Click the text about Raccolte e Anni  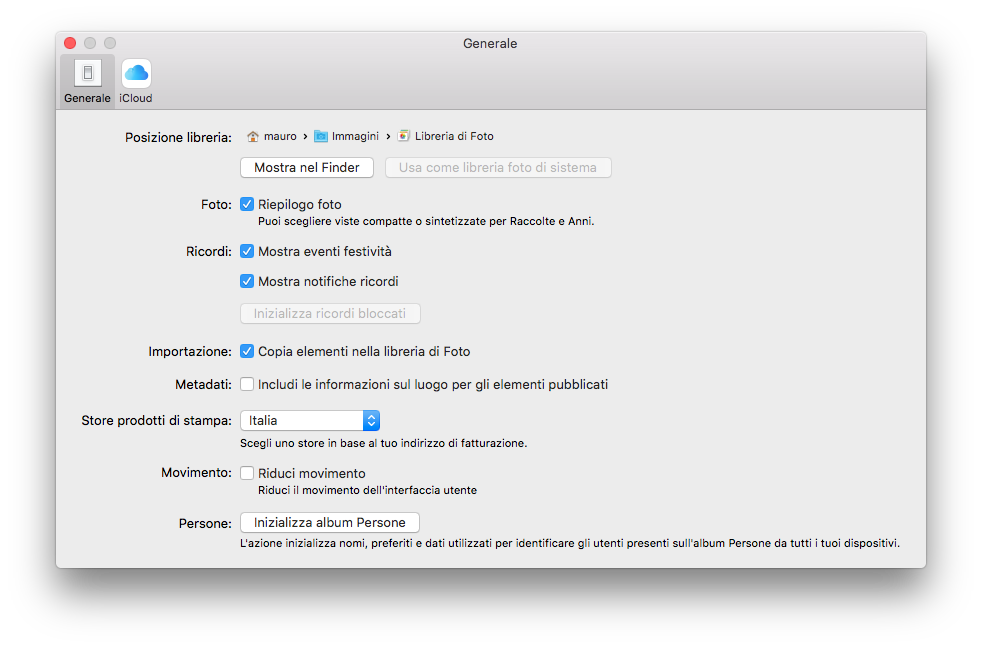tap(426, 221)
